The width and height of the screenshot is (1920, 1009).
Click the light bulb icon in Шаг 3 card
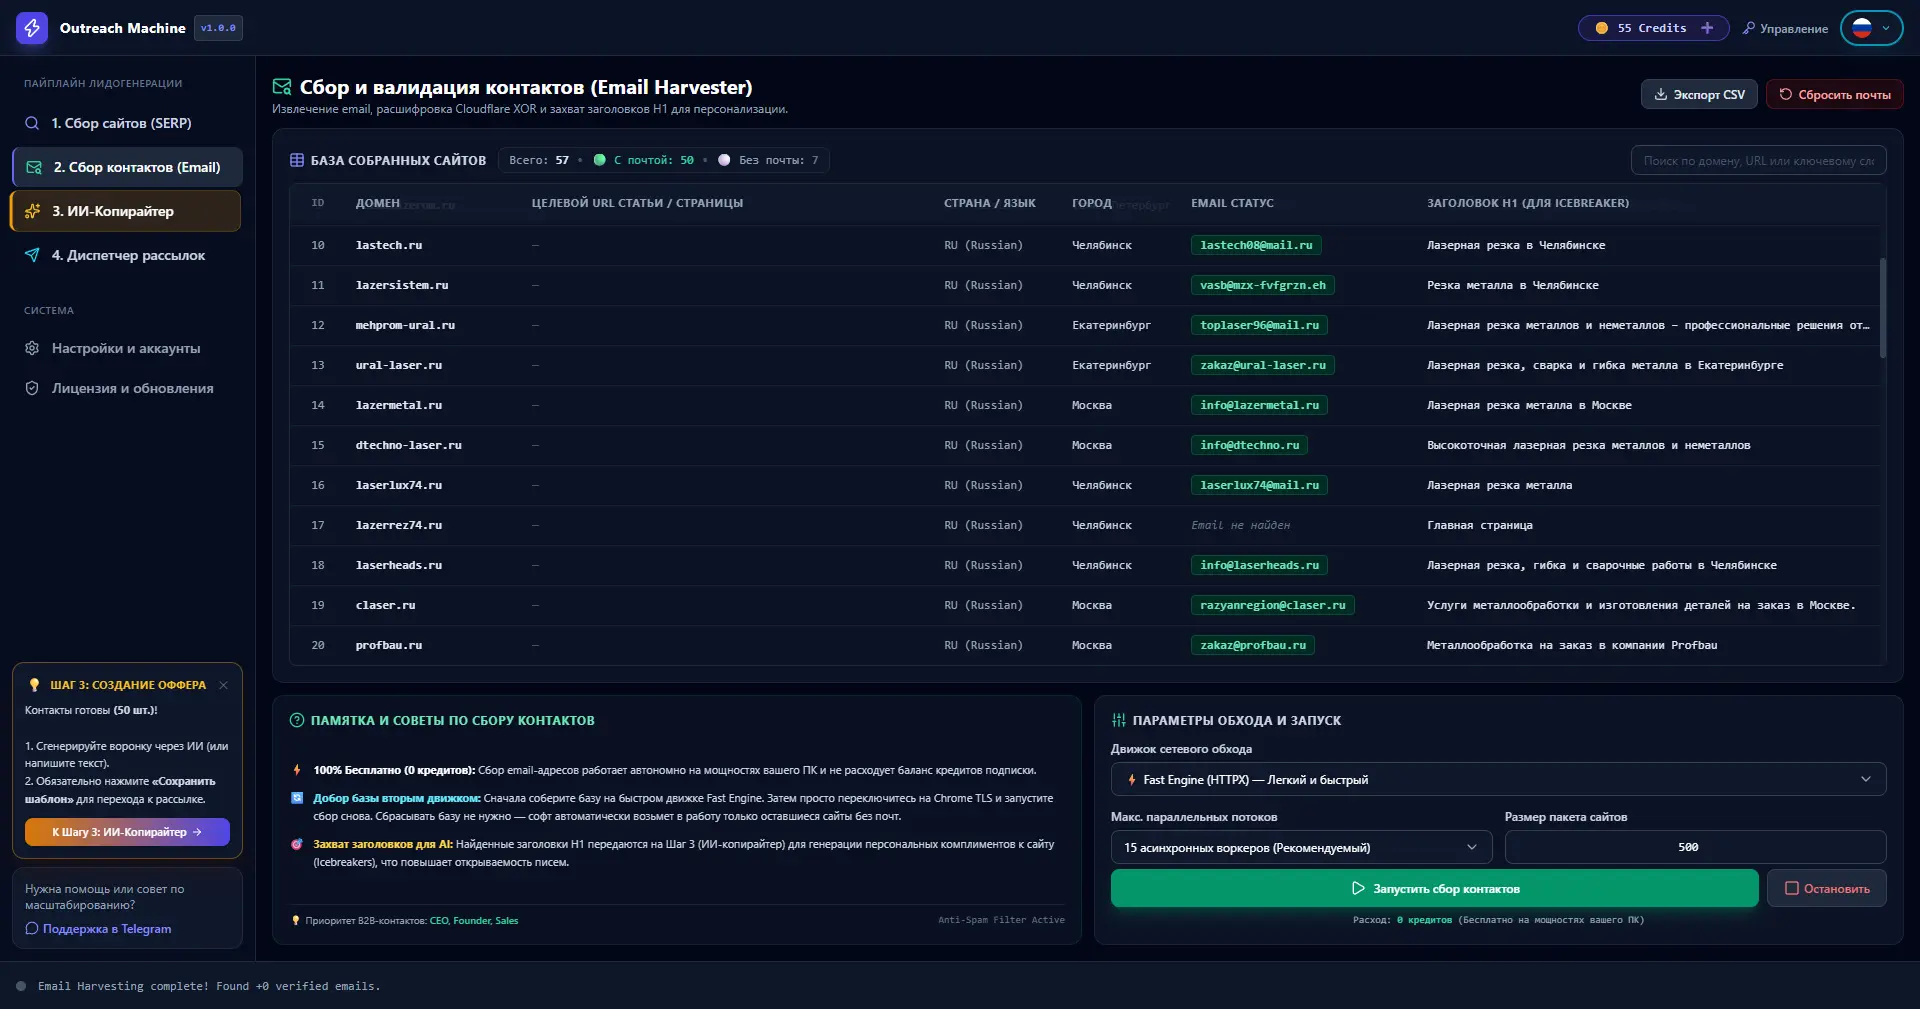pos(34,685)
